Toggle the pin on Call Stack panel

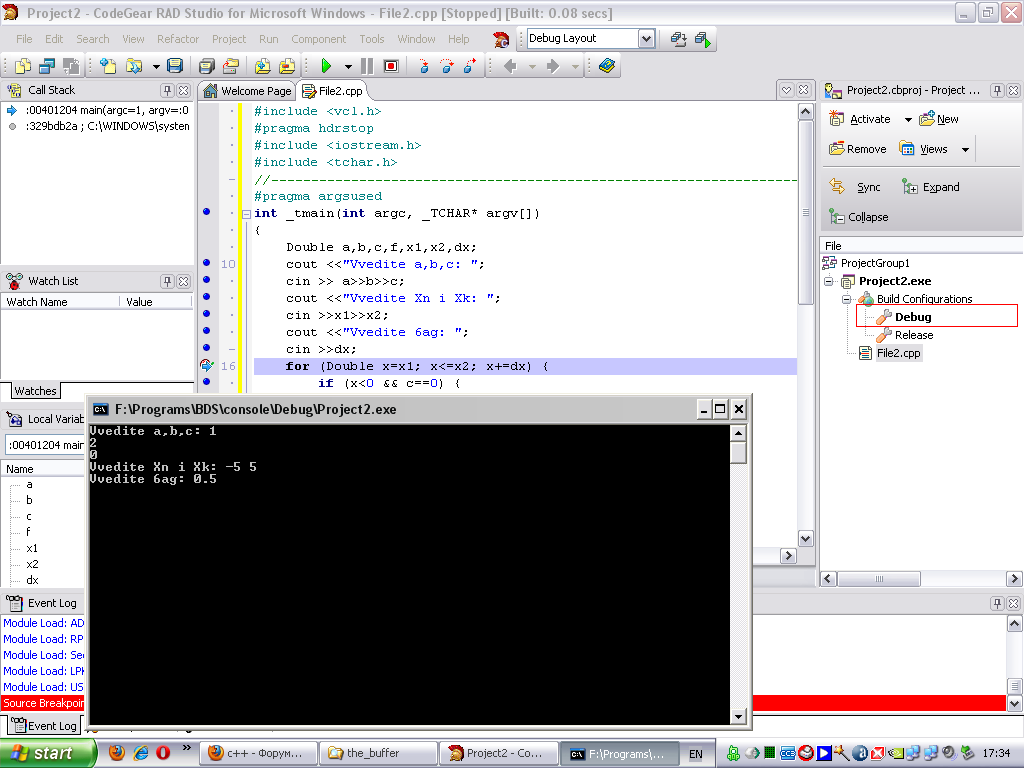[168, 90]
